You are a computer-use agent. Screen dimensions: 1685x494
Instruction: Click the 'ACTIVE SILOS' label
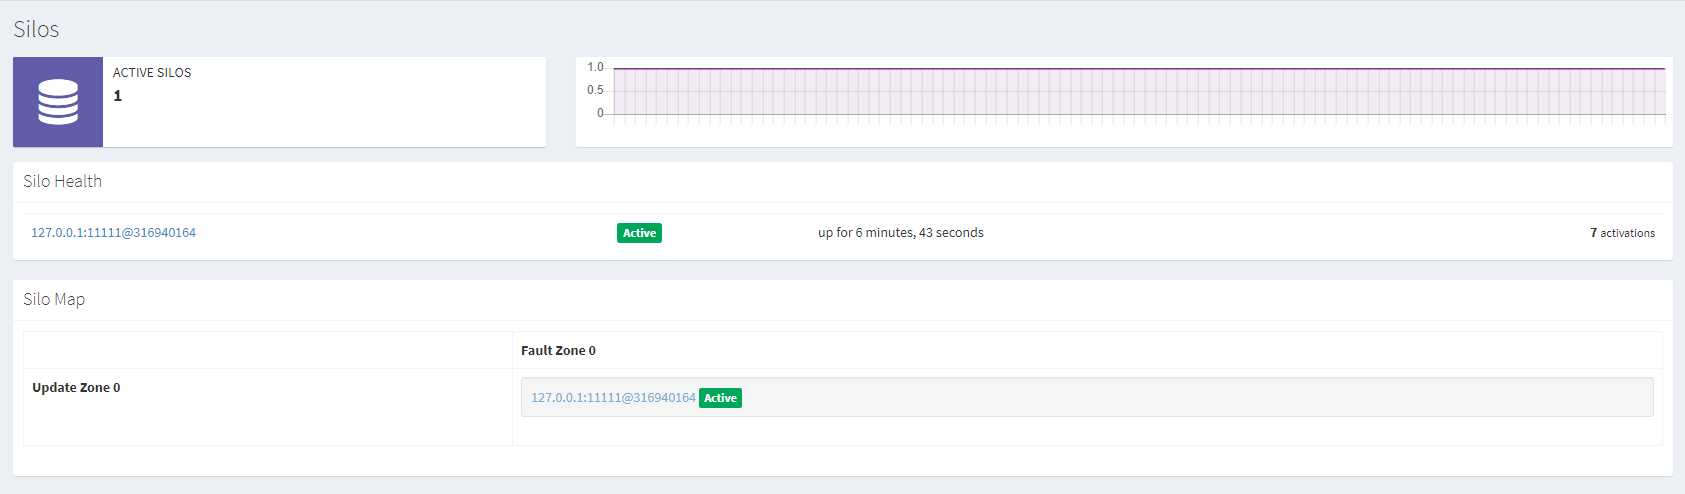click(152, 72)
